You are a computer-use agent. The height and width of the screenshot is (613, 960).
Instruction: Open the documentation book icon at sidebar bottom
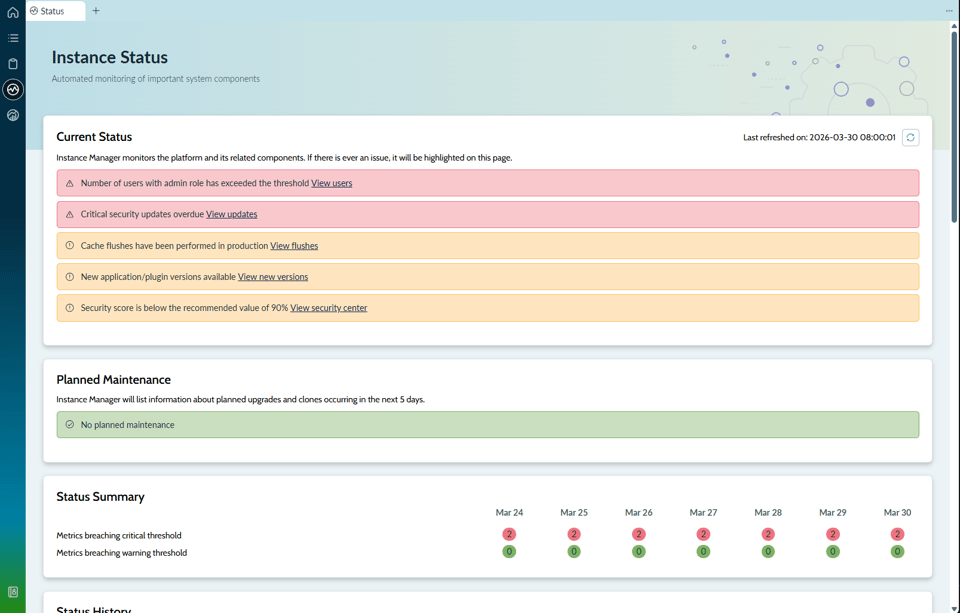click(13, 592)
